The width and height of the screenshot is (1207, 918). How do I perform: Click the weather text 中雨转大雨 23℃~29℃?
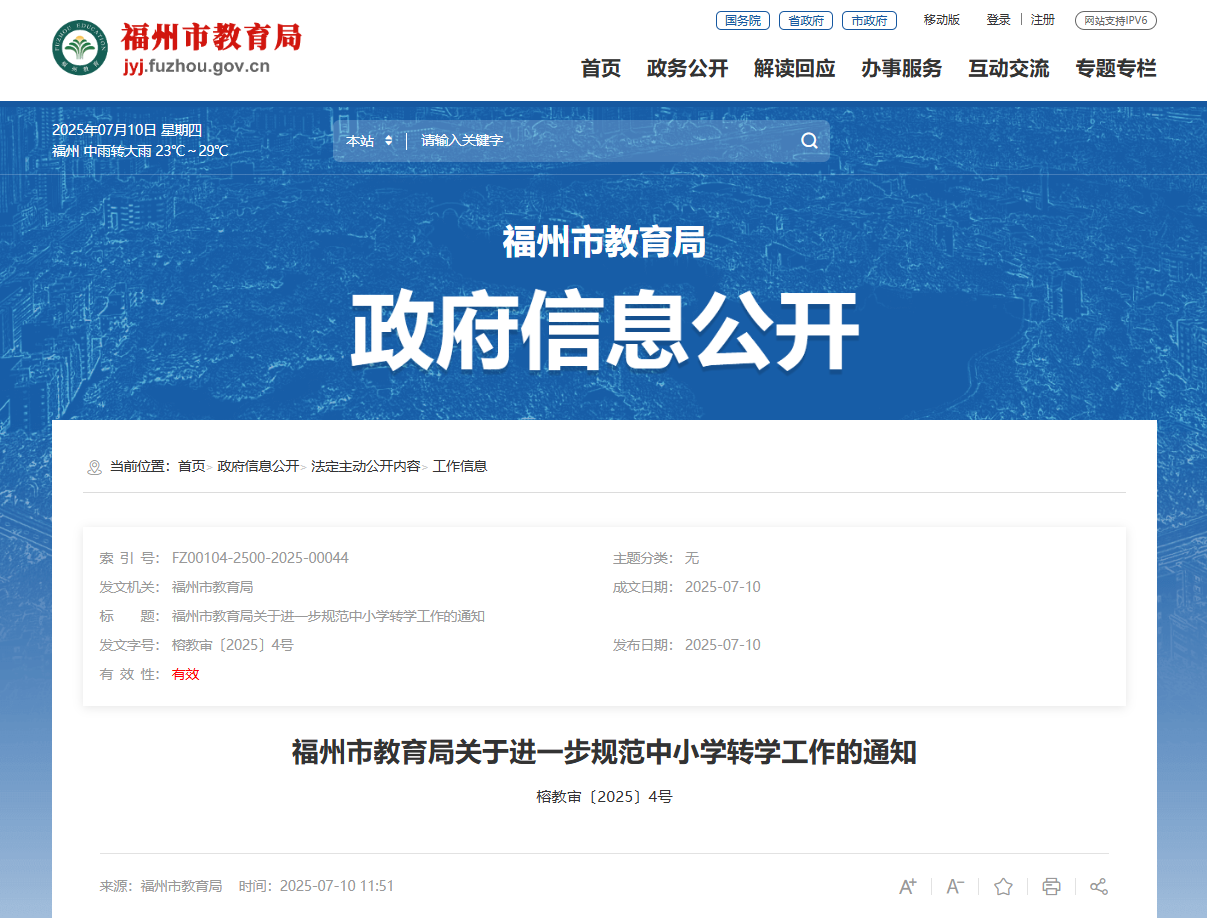156,151
